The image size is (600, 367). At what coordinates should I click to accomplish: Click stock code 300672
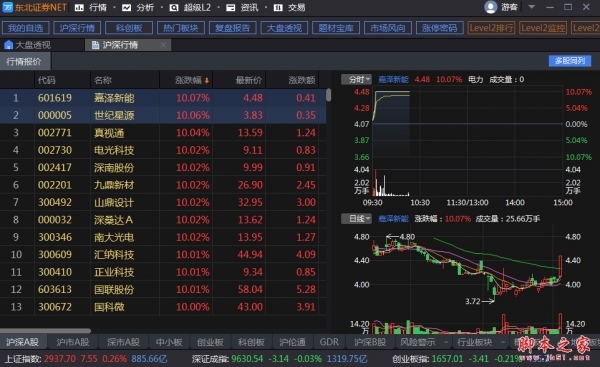[55, 307]
